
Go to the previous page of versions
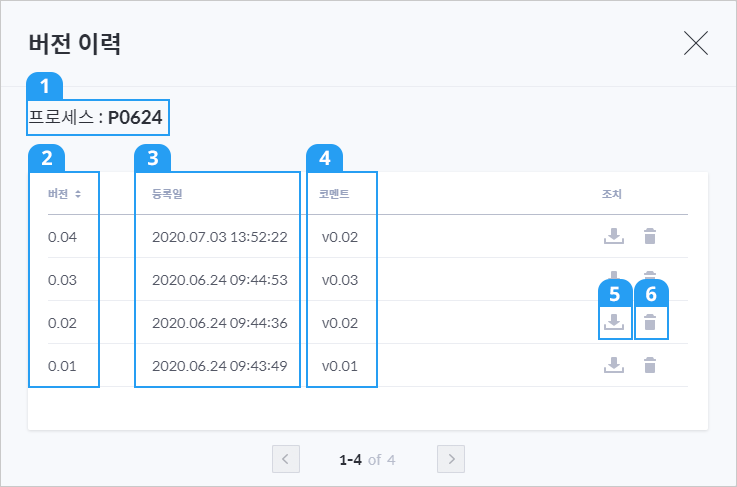click(x=286, y=459)
